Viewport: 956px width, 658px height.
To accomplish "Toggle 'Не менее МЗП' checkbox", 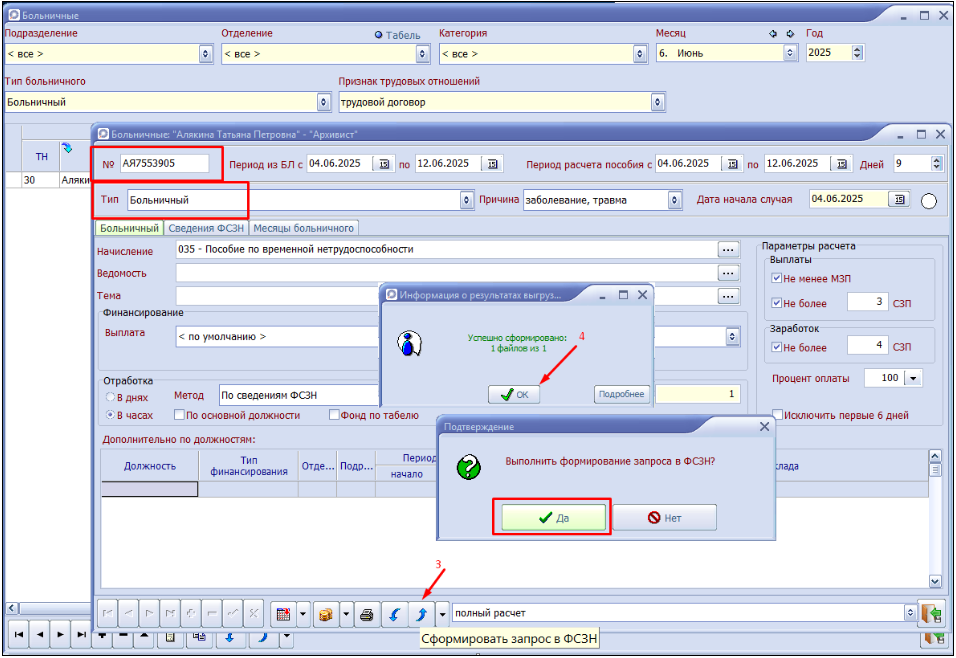I will [x=777, y=278].
